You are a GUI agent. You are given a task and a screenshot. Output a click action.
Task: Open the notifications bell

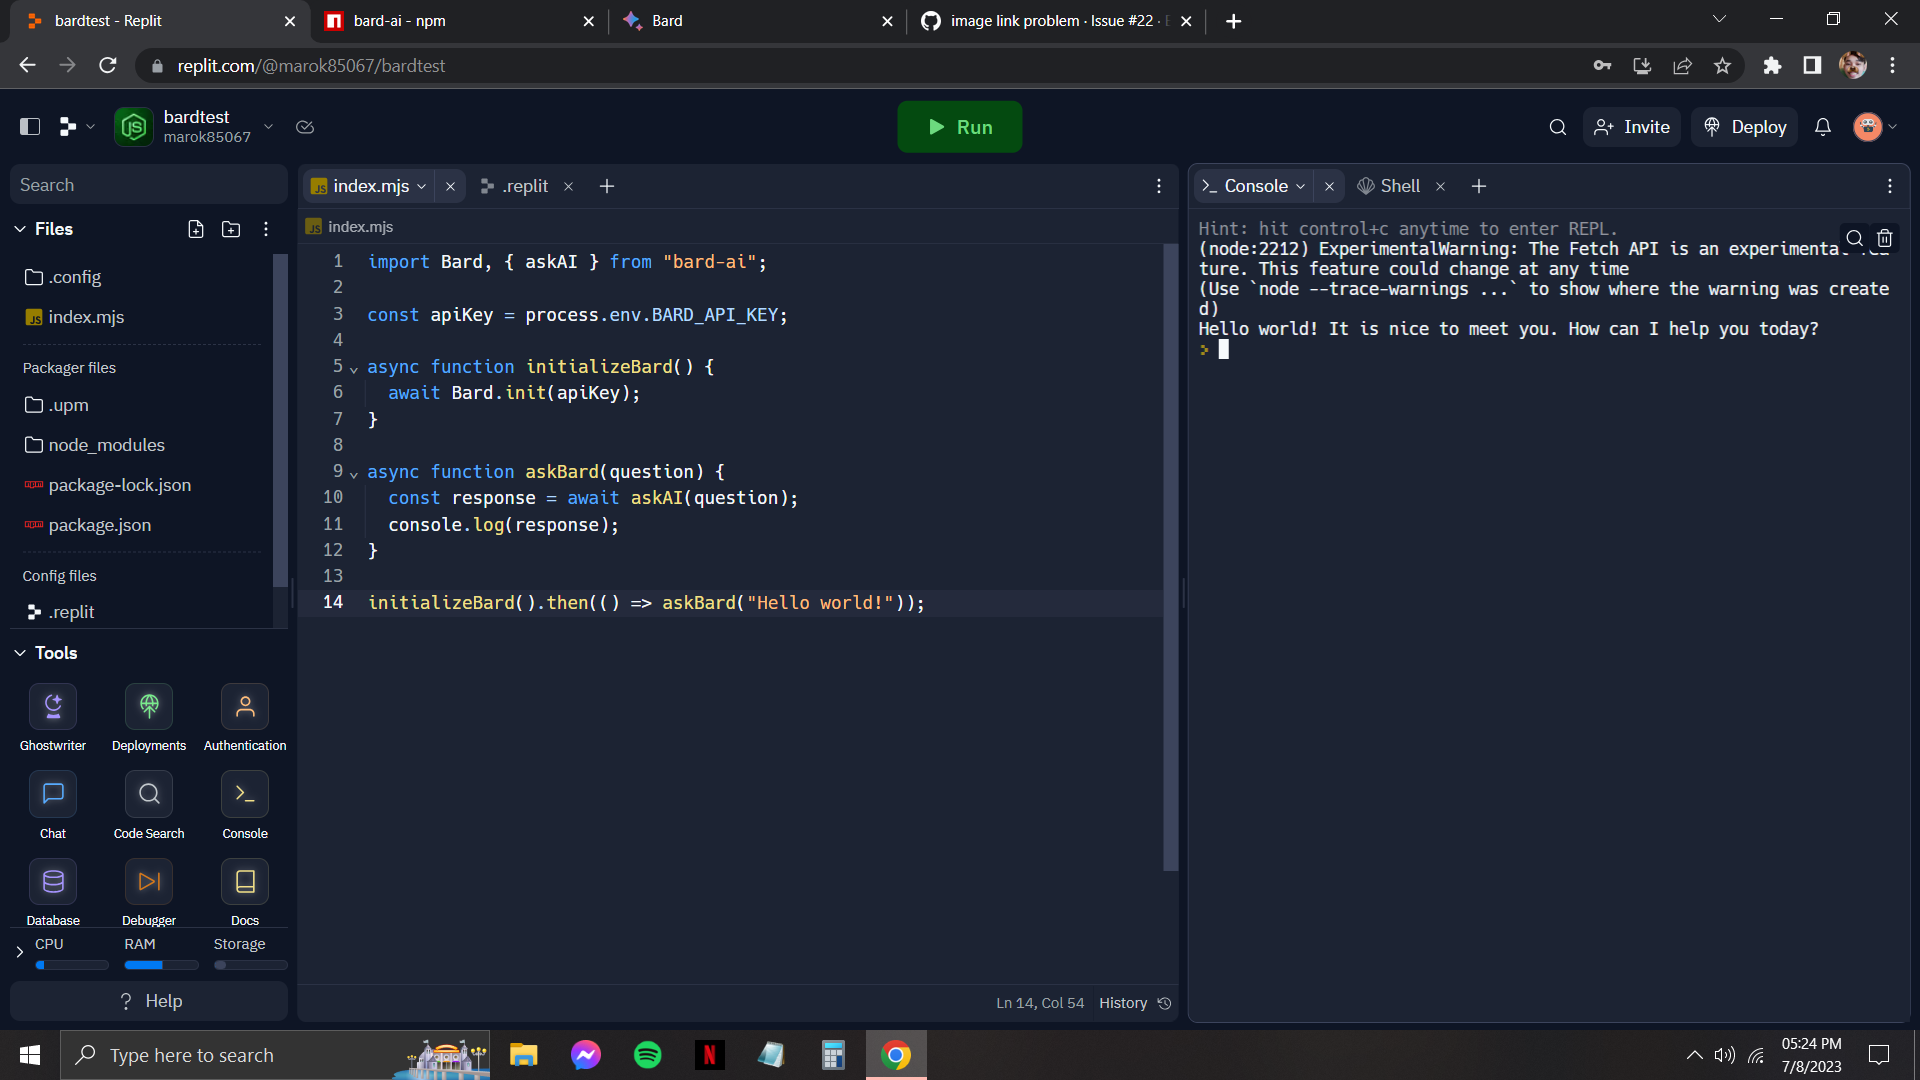1822,127
